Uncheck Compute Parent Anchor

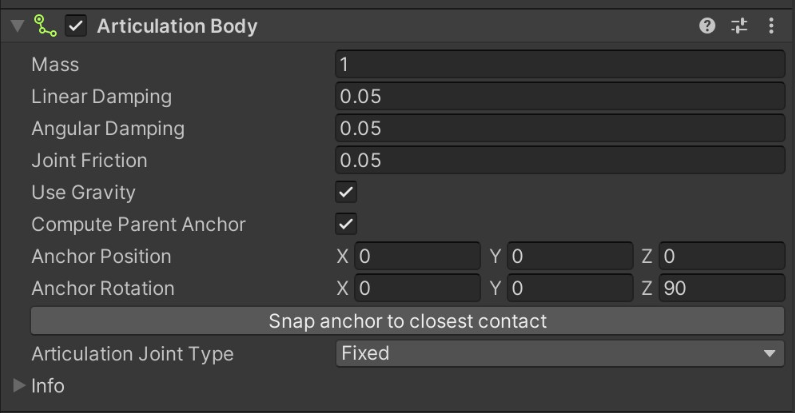click(346, 224)
